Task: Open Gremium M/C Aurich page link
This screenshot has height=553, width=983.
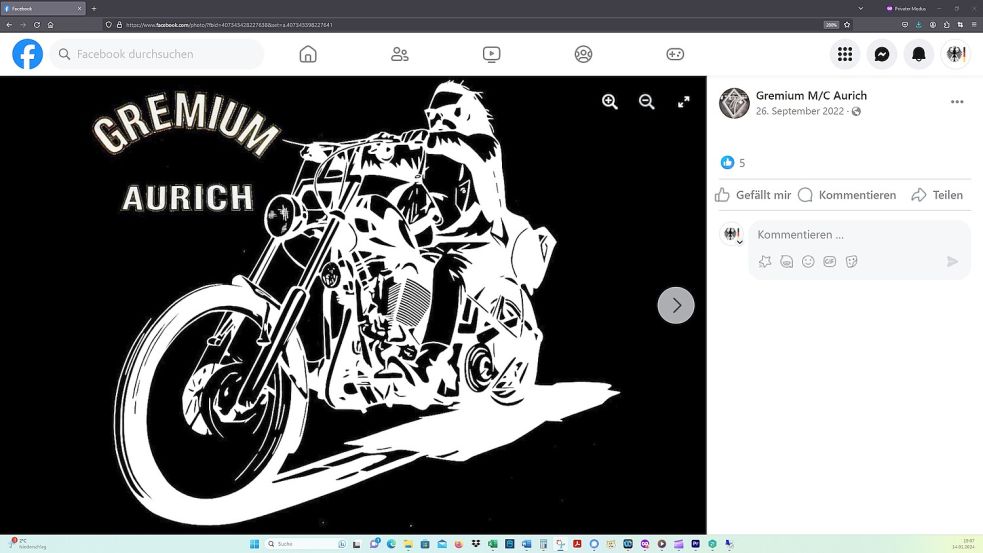Action: 811,95
